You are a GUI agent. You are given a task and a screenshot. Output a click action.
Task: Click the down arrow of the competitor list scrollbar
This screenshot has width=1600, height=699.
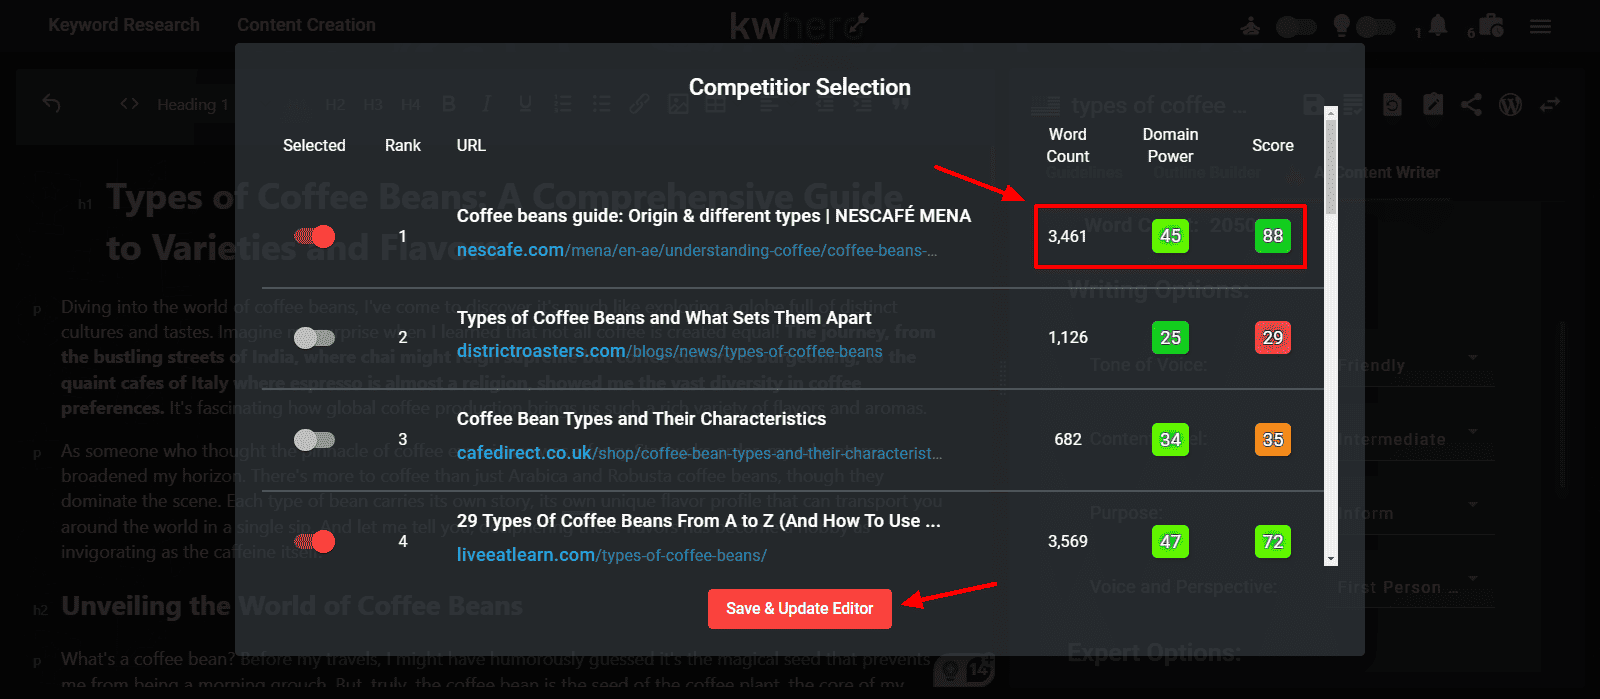1330,558
